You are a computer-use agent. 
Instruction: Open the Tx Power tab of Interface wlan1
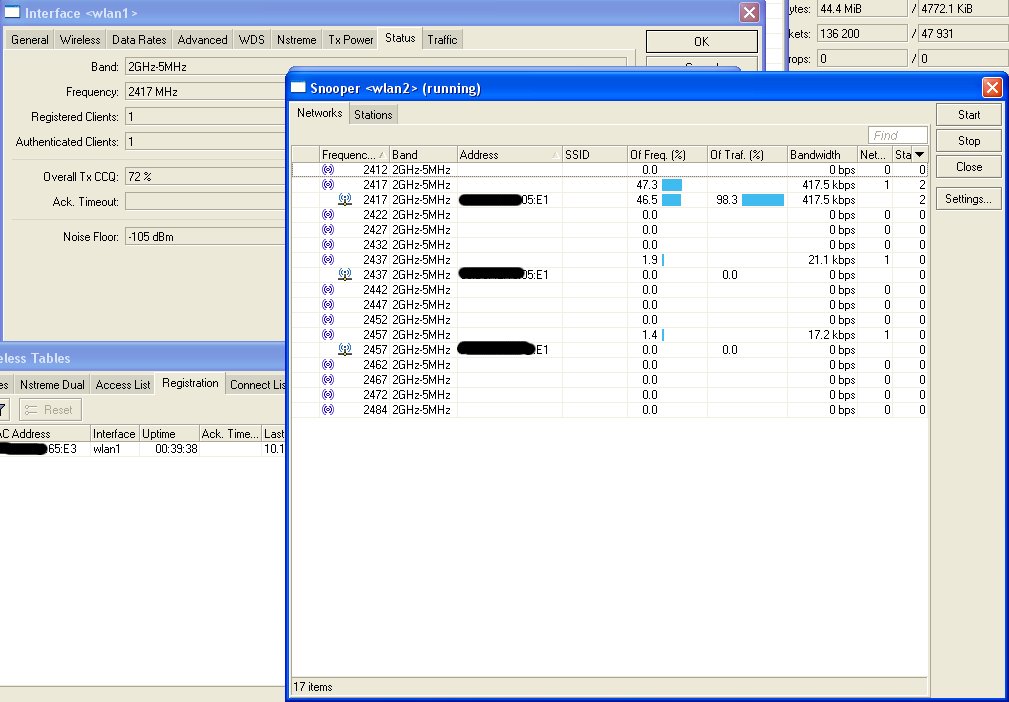349,39
